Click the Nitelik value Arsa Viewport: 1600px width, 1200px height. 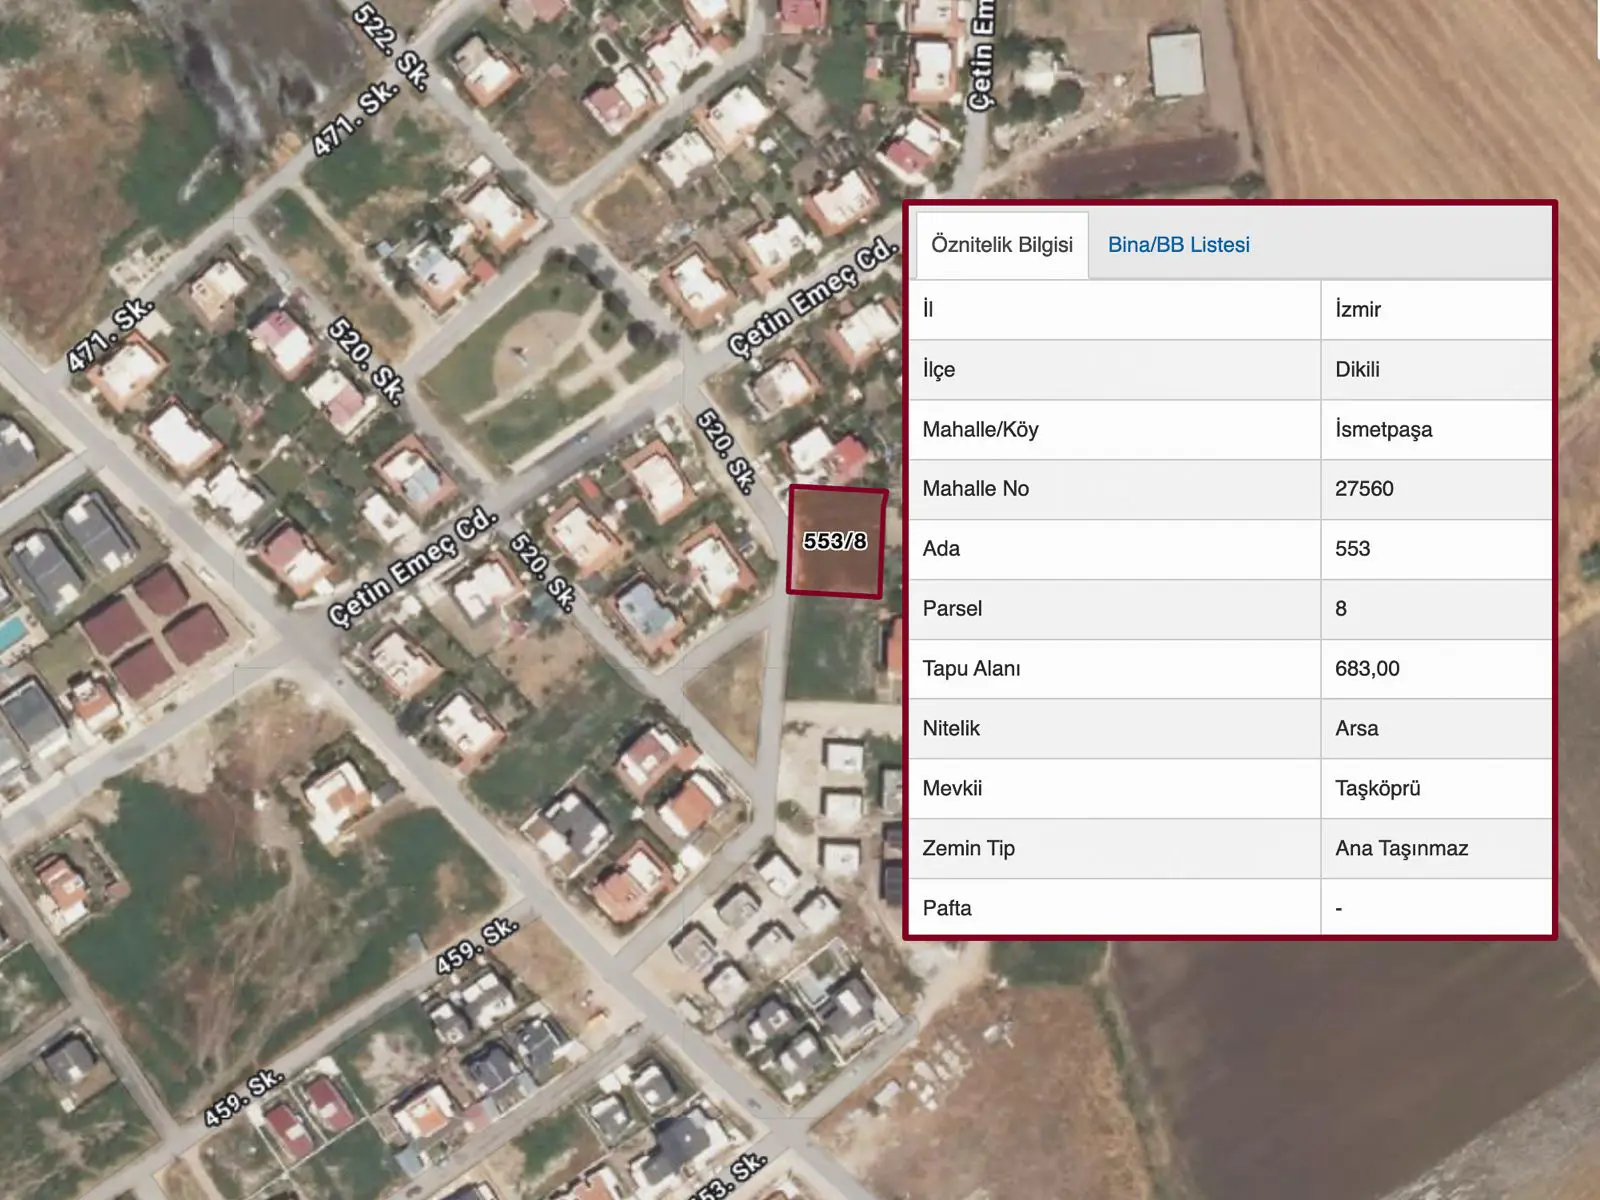coord(1356,728)
